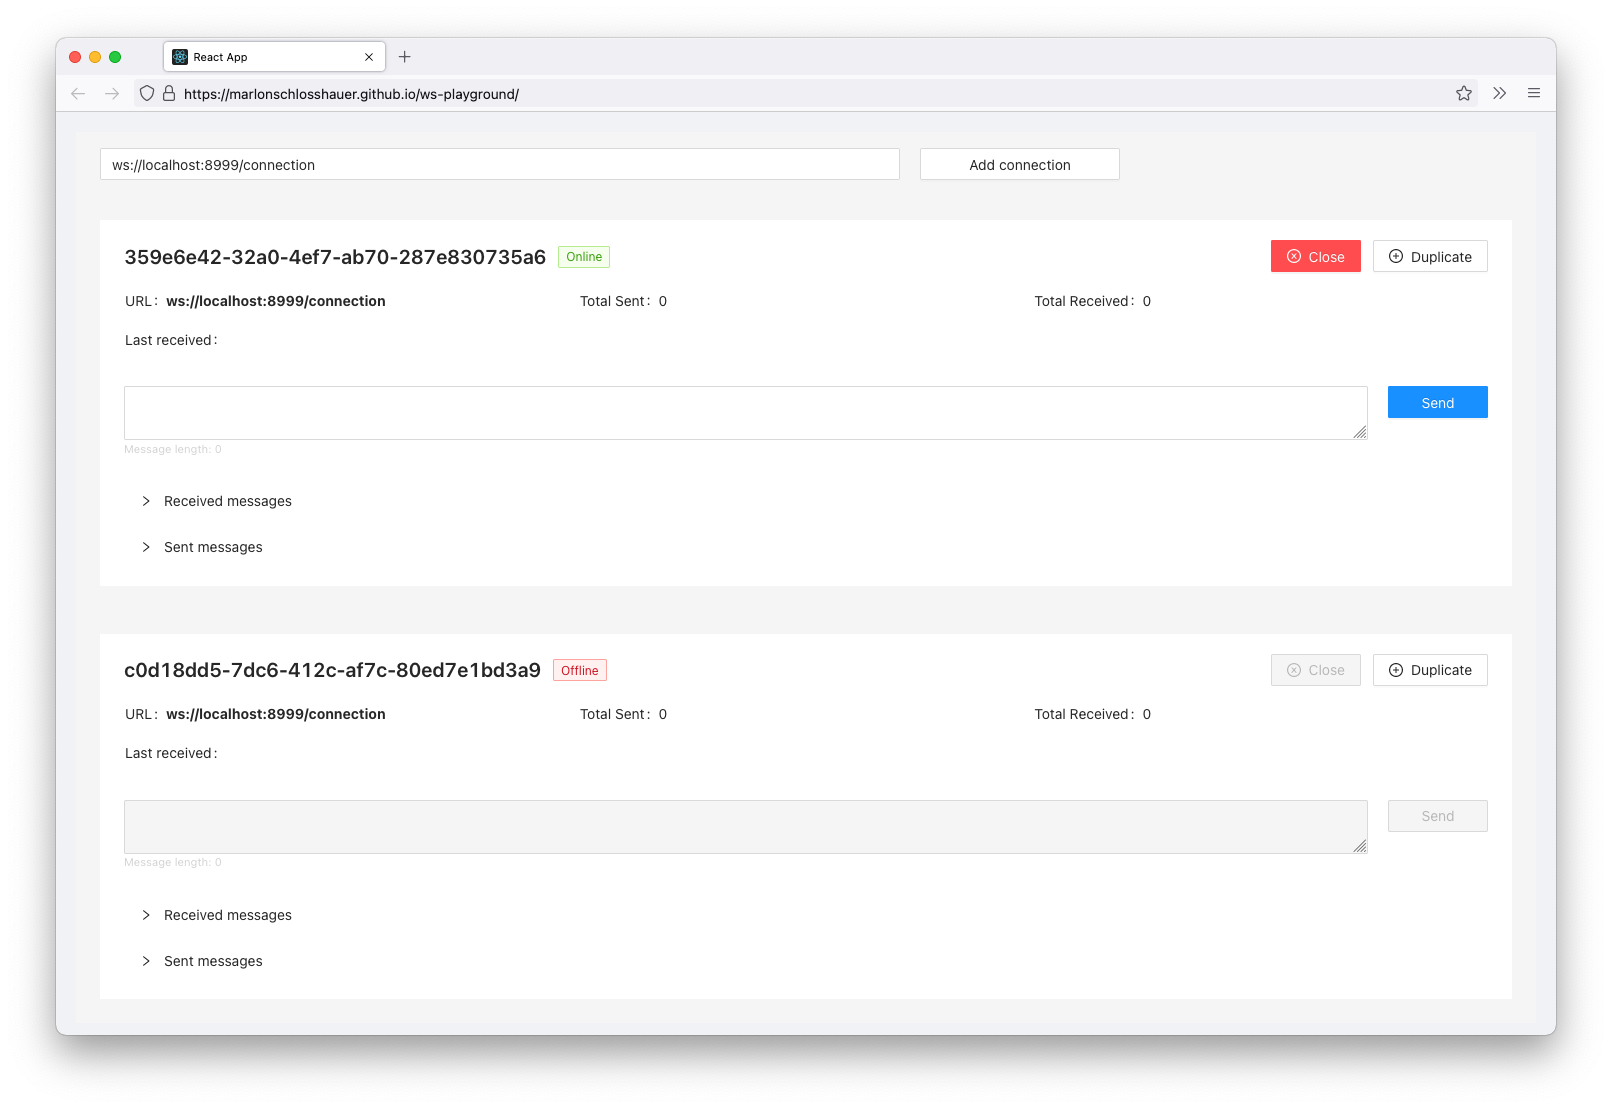This screenshot has height=1109, width=1612.
Task: Click Total Sent label in 359e6e42 card
Action: 615,301
